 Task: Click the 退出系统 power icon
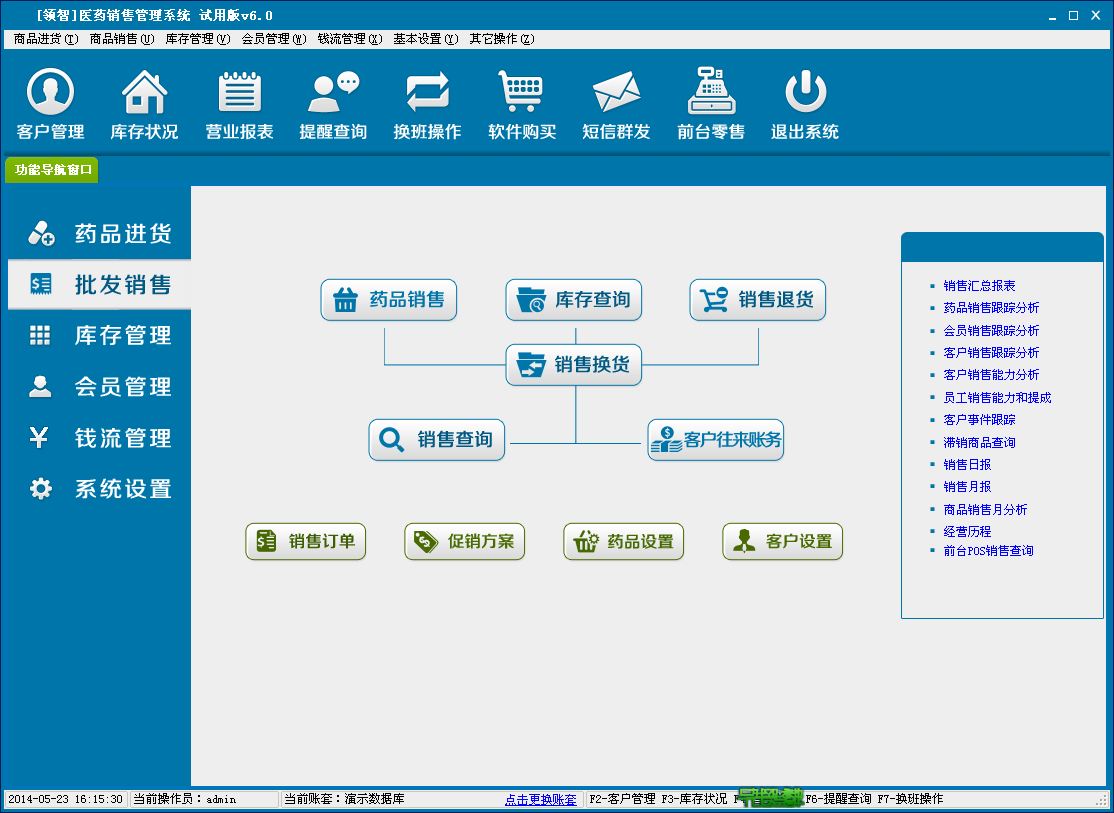[x=804, y=93]
